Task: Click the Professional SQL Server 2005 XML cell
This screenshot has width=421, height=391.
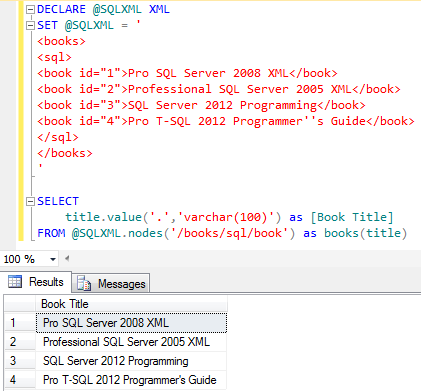Action: coord(131,342)
